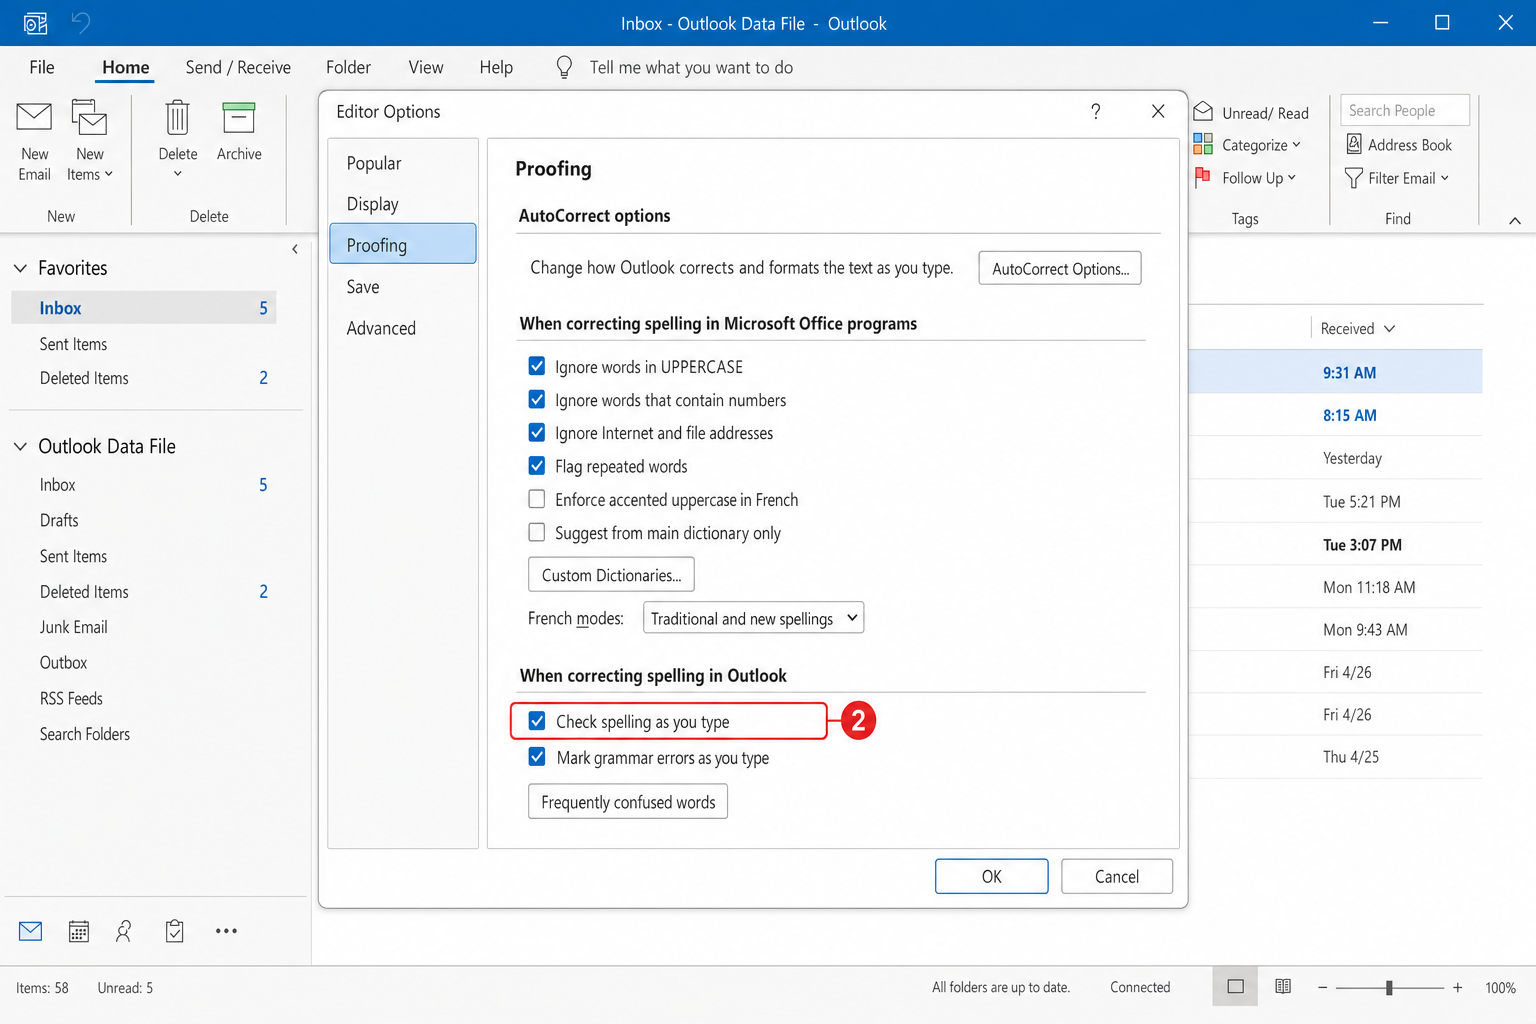This screenshot has width=1536, height=1024.
Task: Select Normal view in status bar
Action: (1236, 987)
